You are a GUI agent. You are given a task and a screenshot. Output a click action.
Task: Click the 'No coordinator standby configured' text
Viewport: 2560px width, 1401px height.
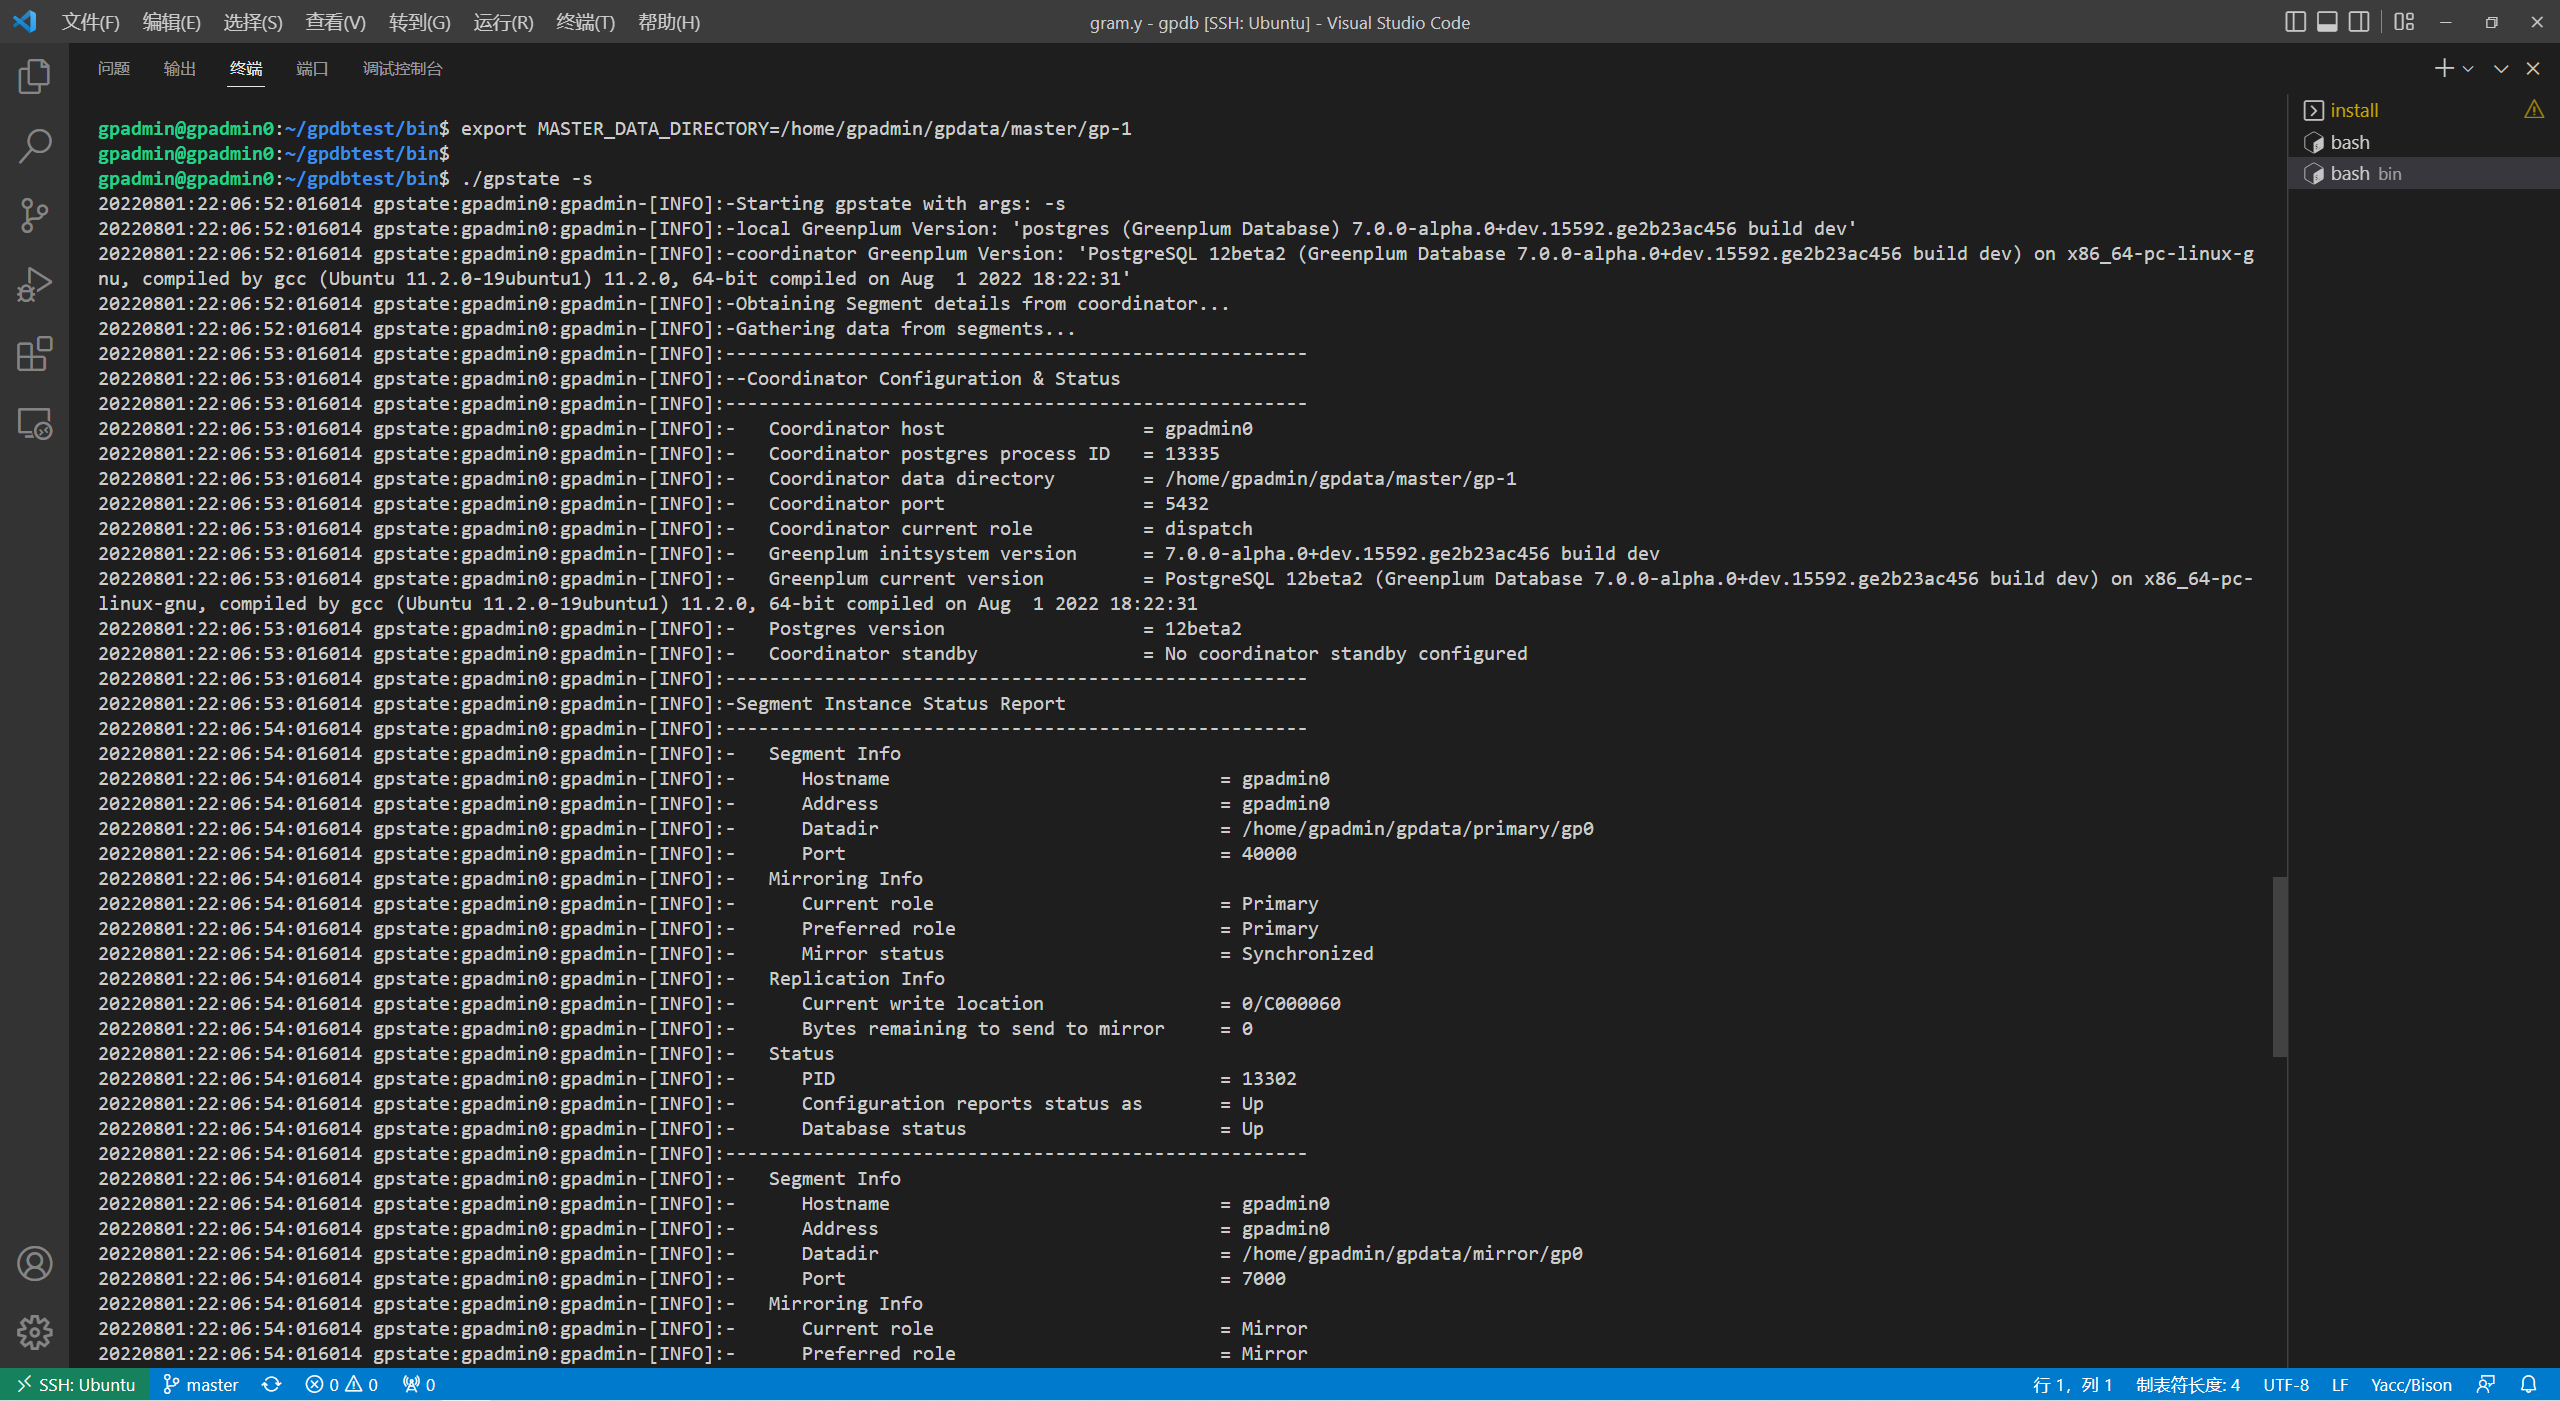tap(1346, 654)
